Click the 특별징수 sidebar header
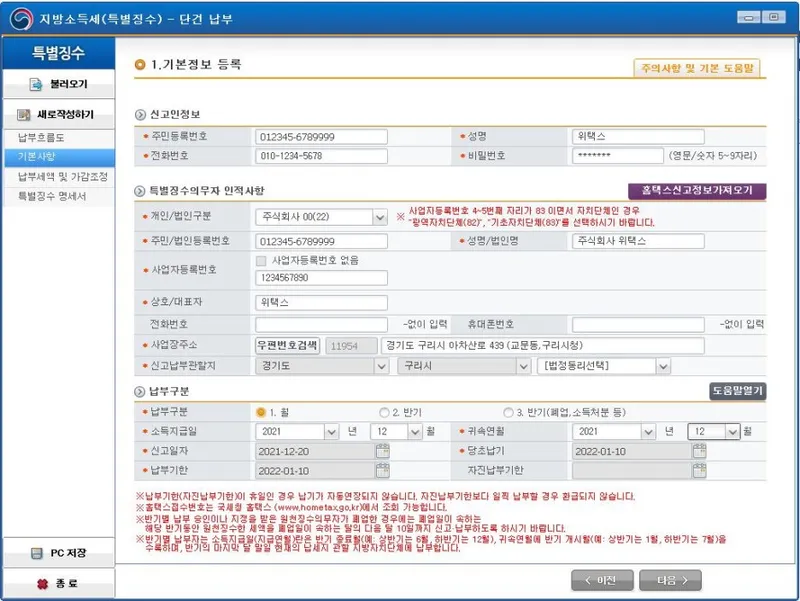 pyautogui.click(x=59, y=53)
